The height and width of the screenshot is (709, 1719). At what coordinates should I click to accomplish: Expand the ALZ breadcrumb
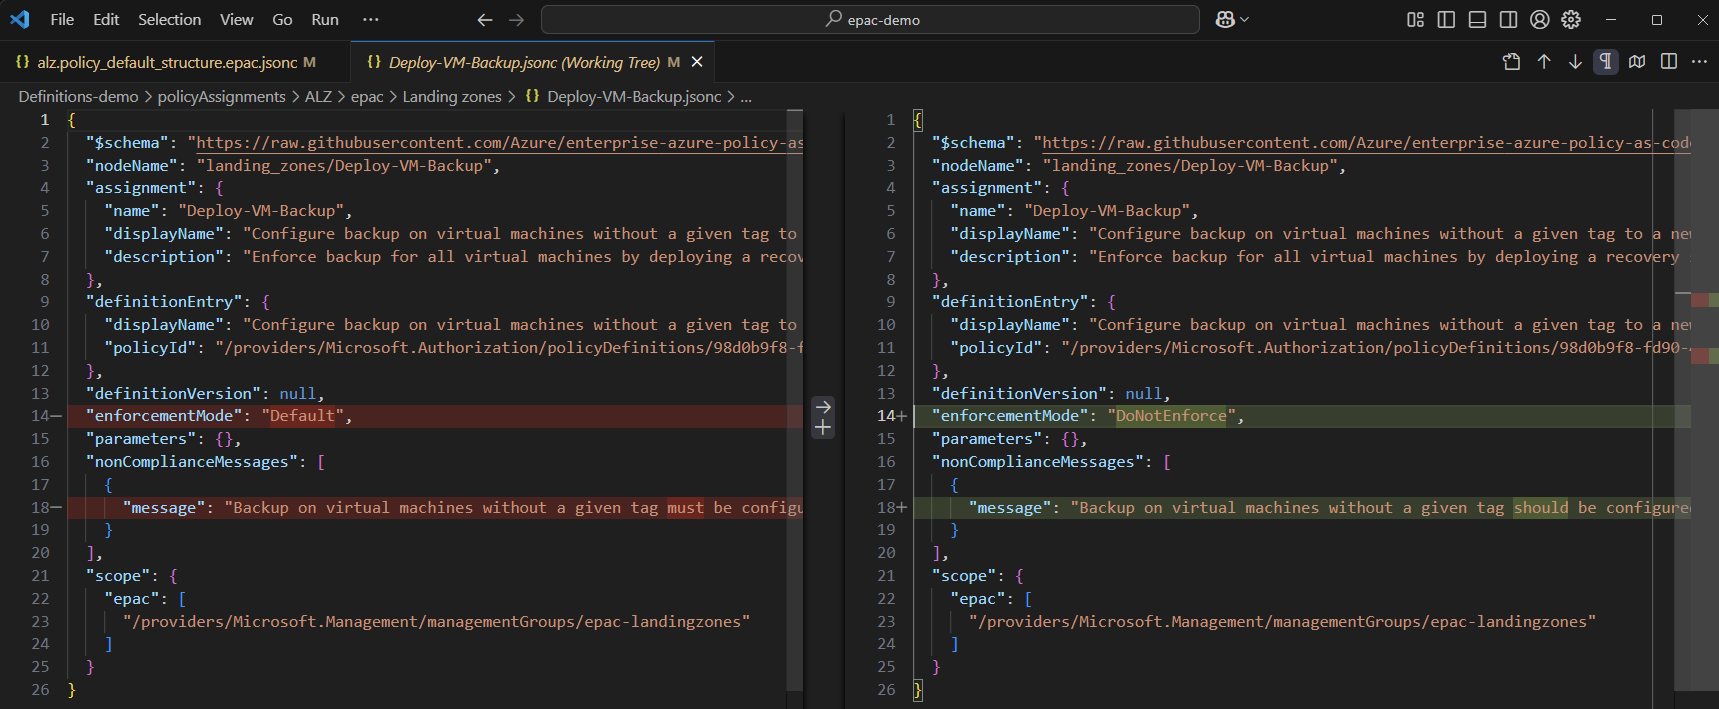click(318, 96)
